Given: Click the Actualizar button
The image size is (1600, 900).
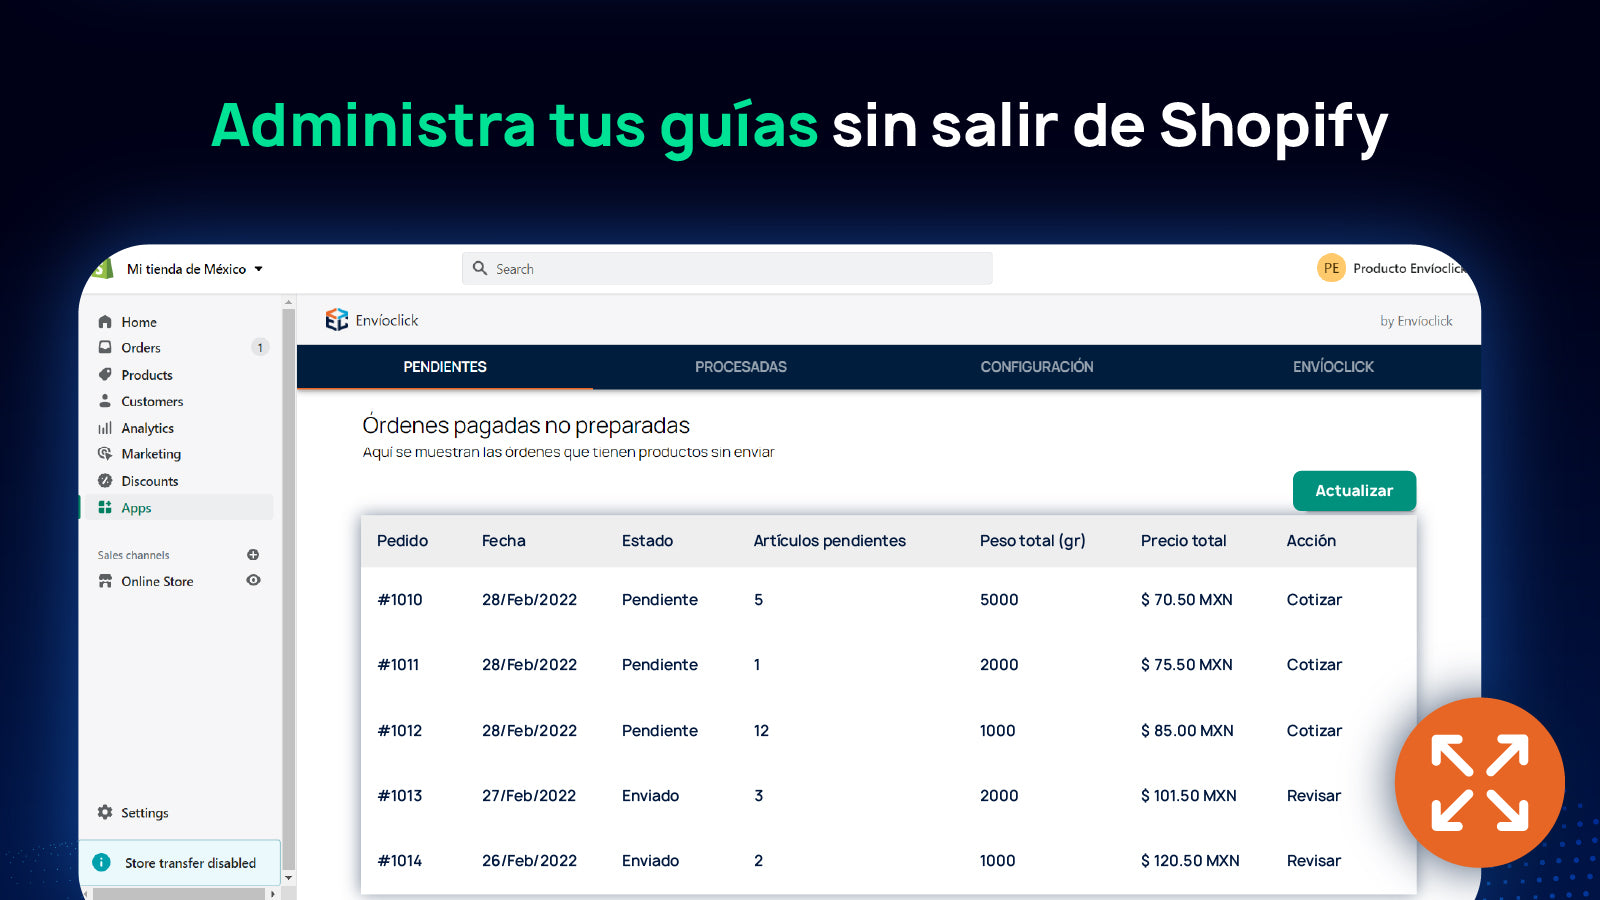Looking at the screenshot, I should [1354, 491].
